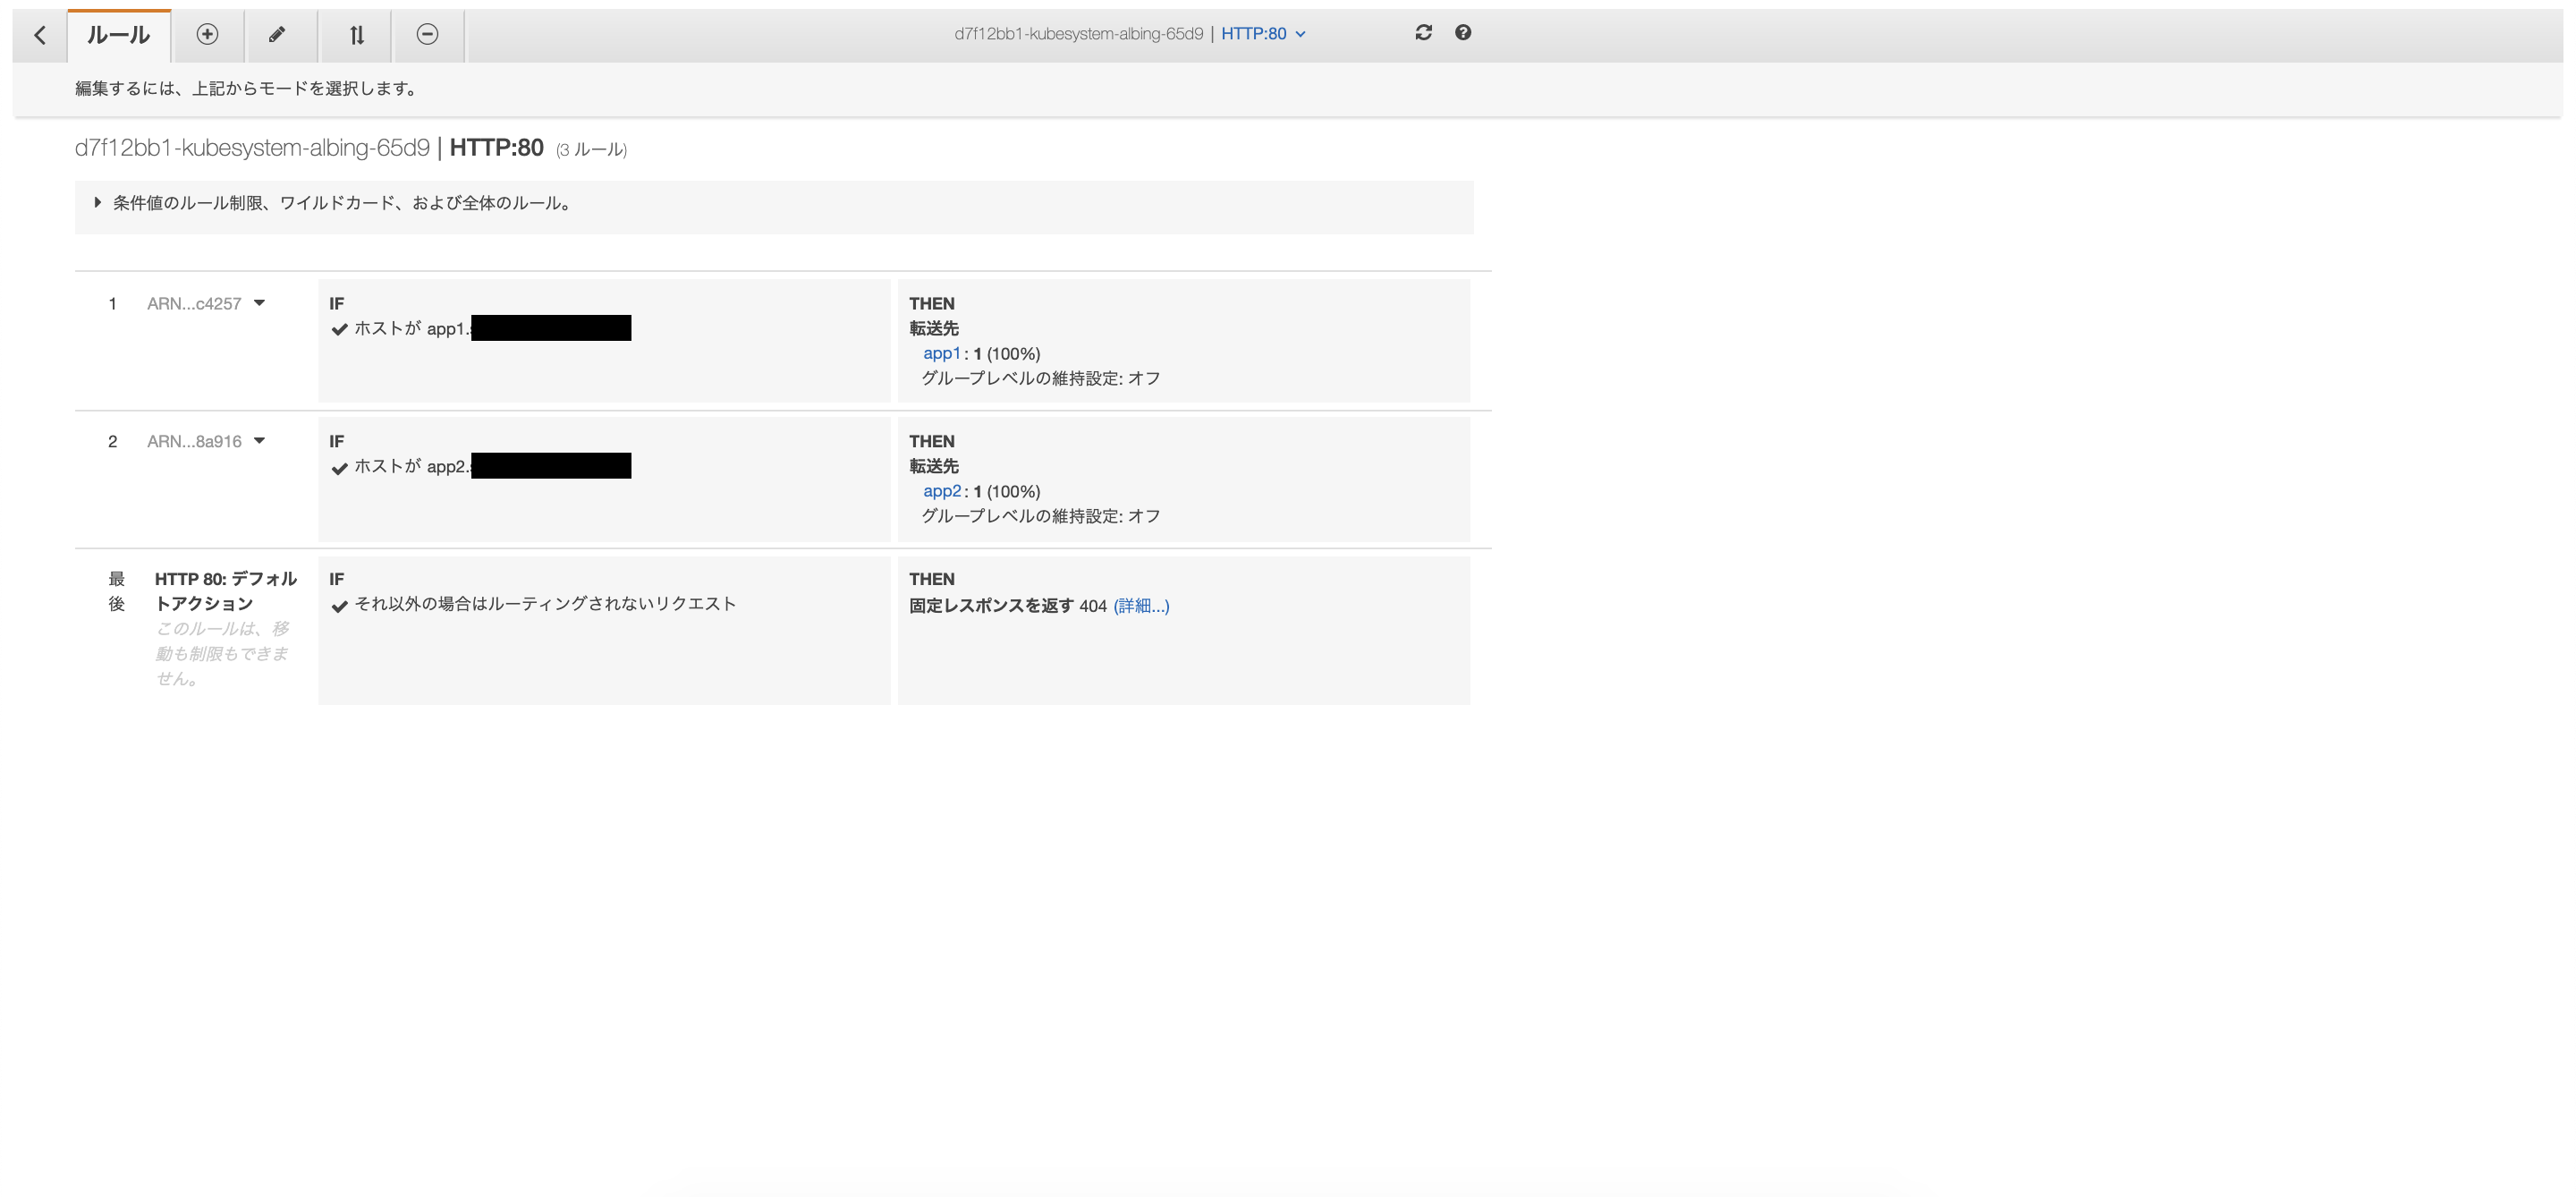The image size is (2576, 1197).
Task: Open HTTP:80 listener dropdown in header
Action: pyautogui.click(x=1263, y=34)
